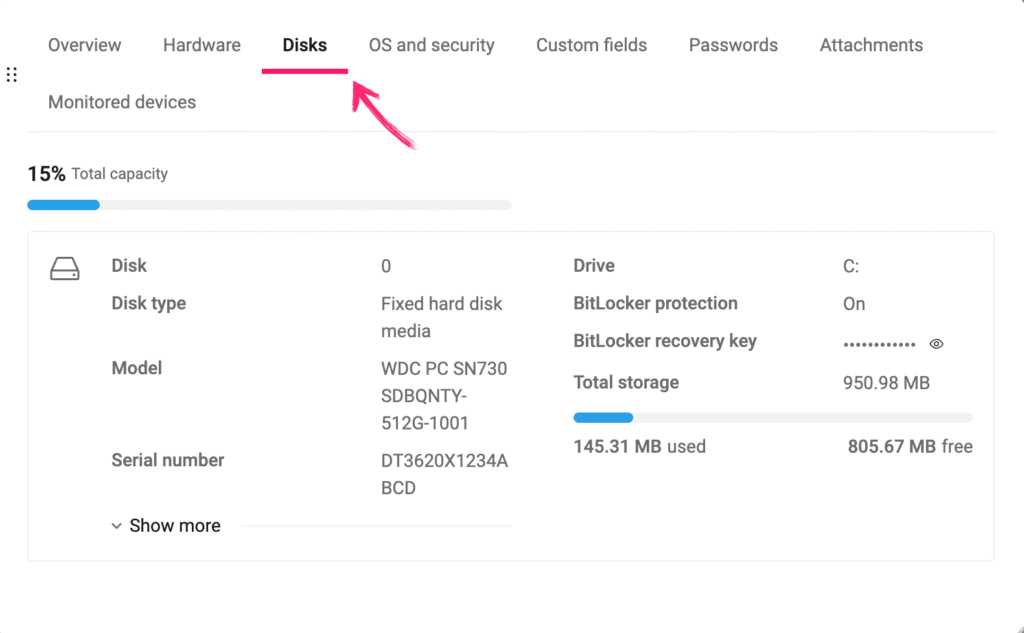Select the Disks tab

pyautogui.click(x=305, y=45)
